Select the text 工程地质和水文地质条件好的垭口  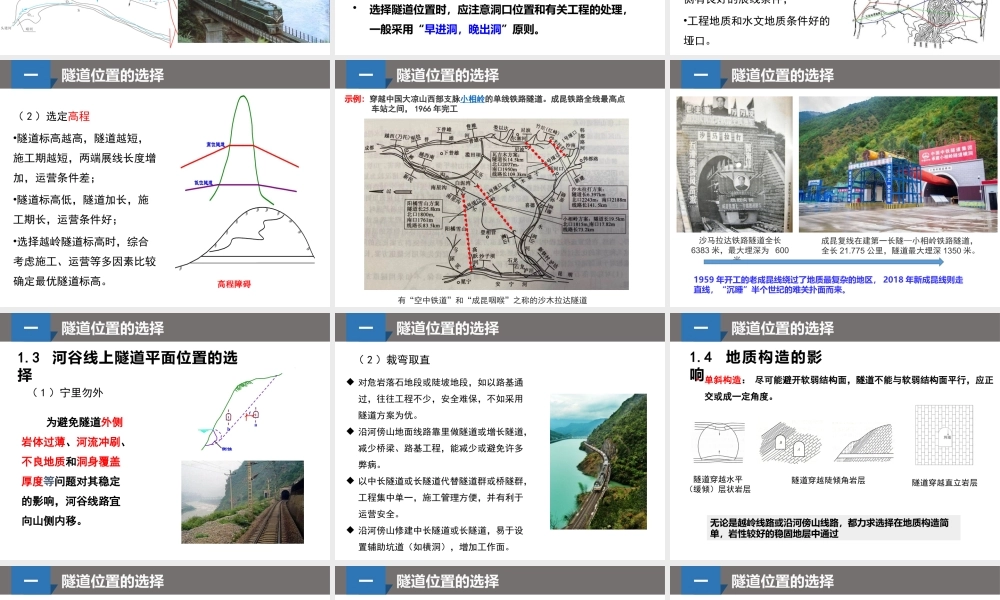(x=756, y=31)
